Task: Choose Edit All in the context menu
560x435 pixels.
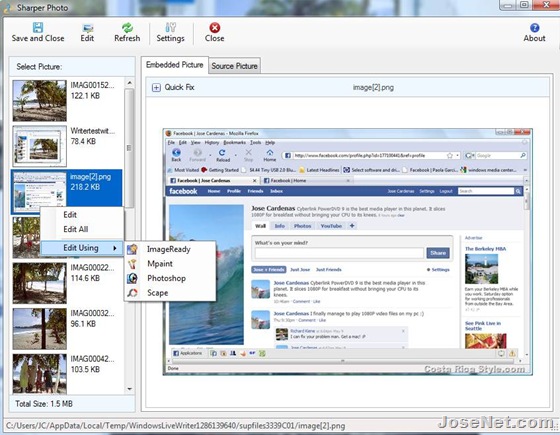Action: pos(76,229)
